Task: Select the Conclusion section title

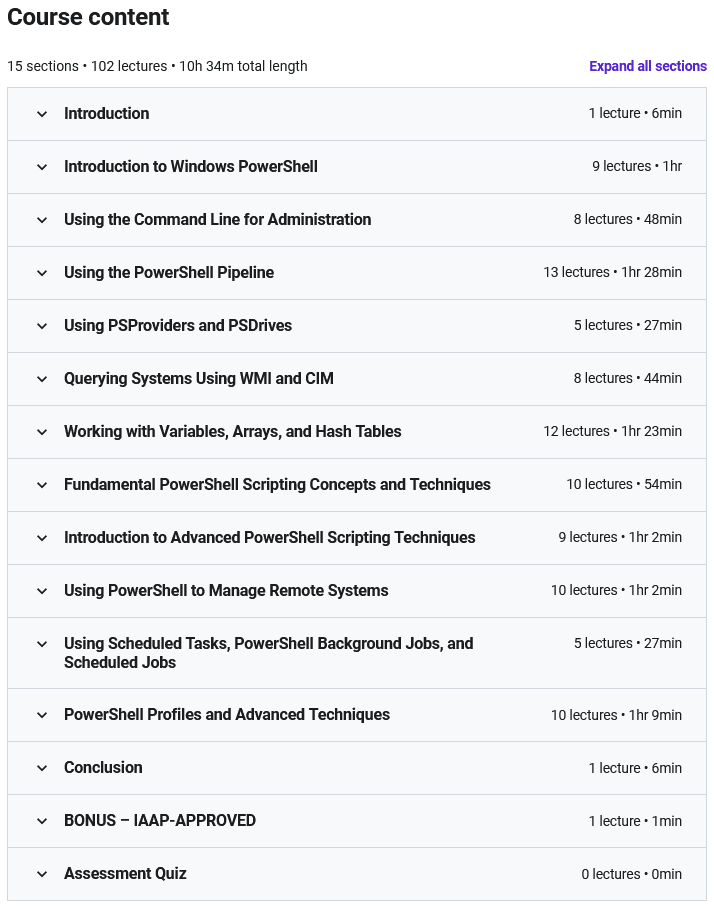Action: tap(103, 768)
